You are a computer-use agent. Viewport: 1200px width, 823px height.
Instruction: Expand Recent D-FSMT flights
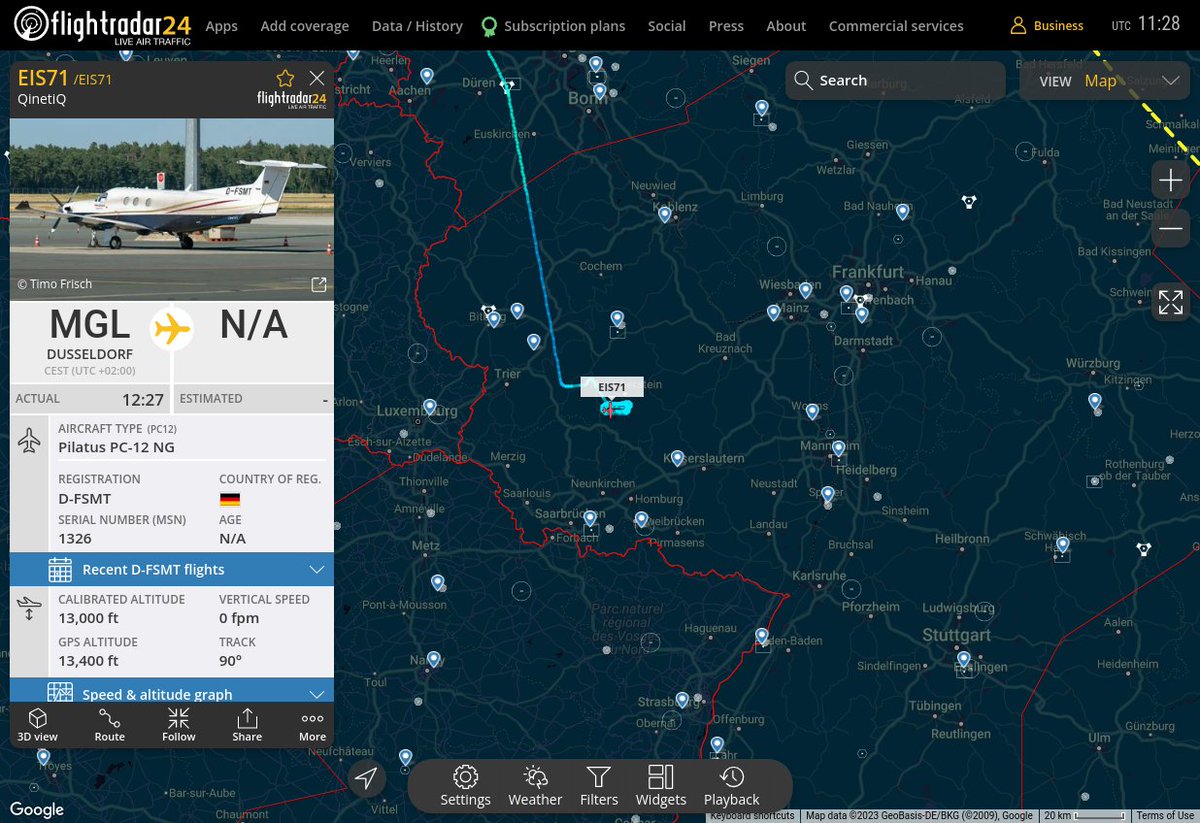point(172,569)
